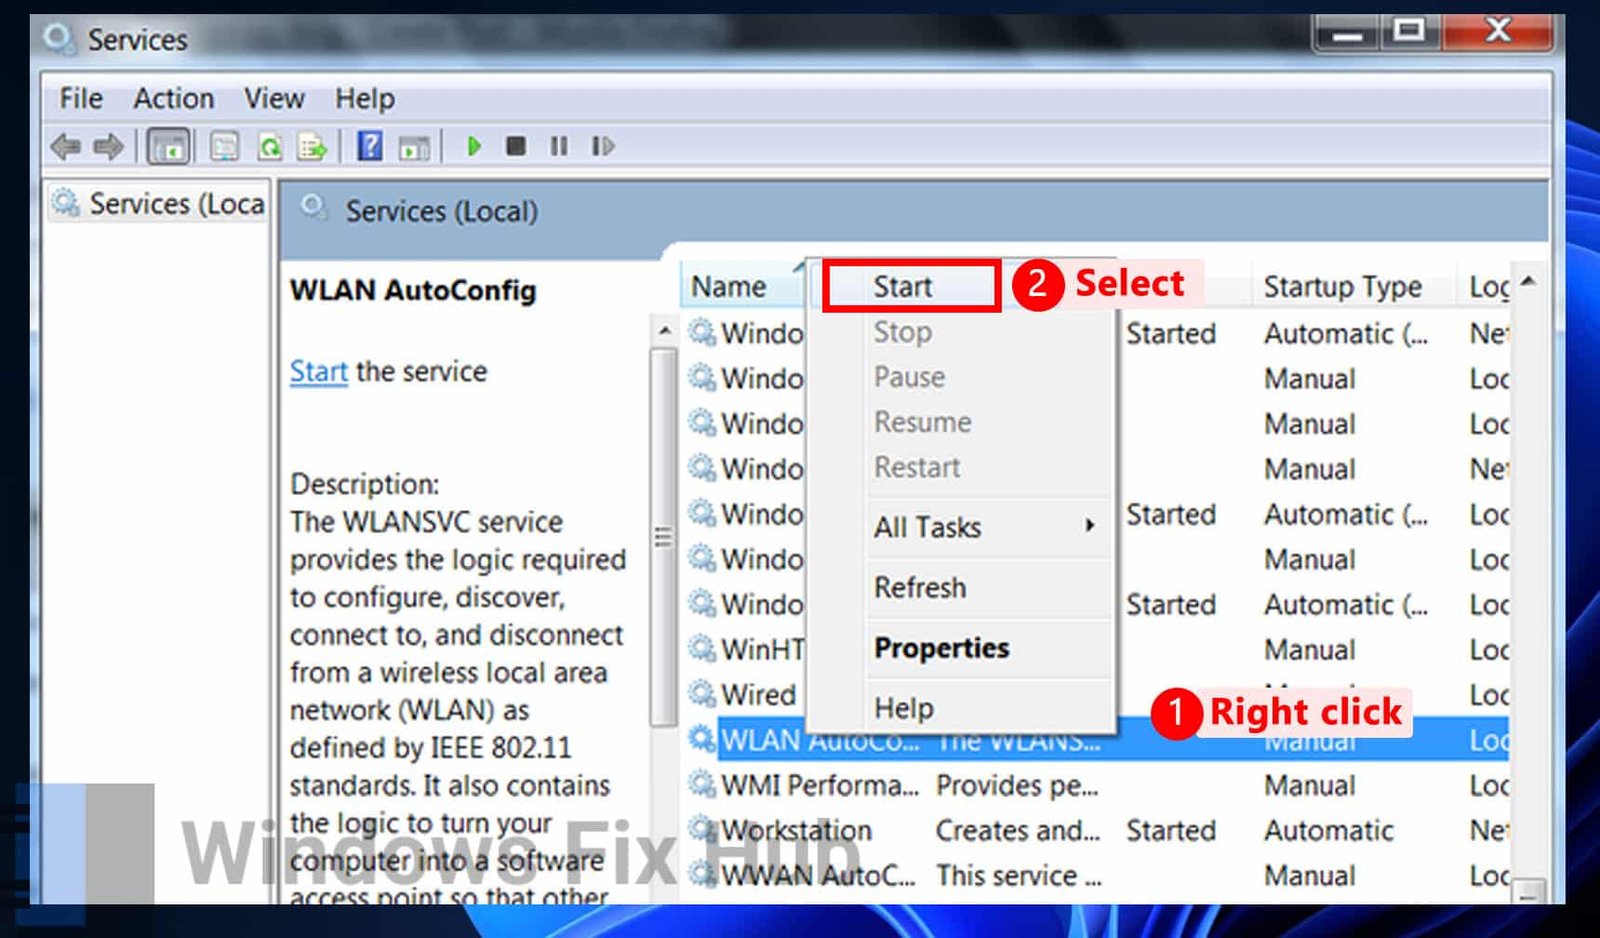Image resolution: width=1600 pixels, height=938 pixels.
Task: Click the Services window title bar icon
Action: [60, 39]
